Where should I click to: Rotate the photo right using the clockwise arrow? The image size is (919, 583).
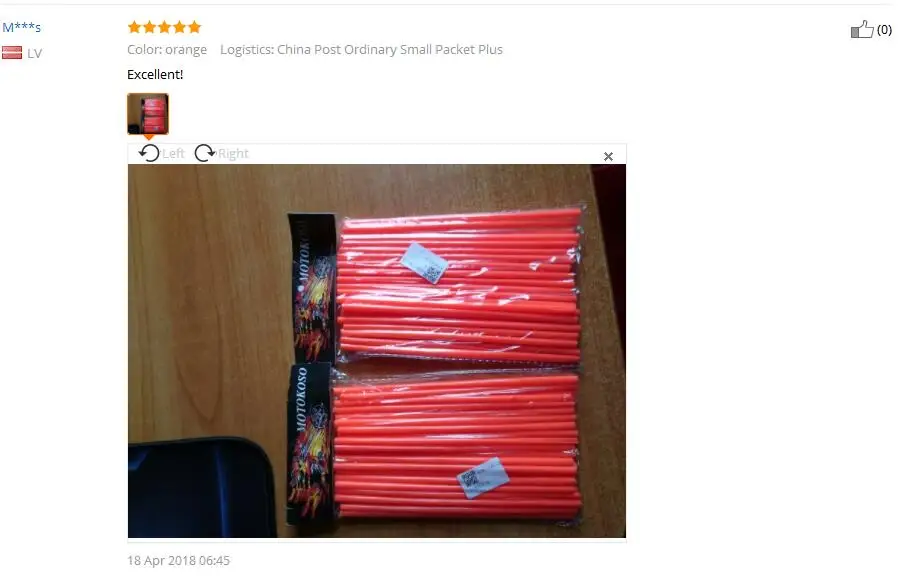click(205, 154)
